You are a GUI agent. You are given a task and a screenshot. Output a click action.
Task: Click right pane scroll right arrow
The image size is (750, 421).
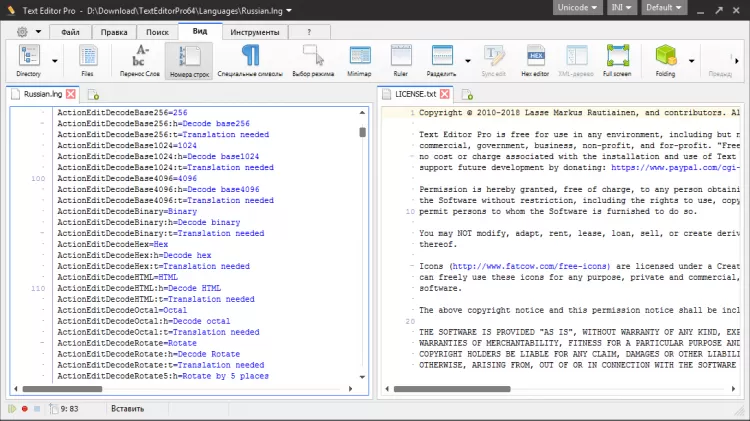(733, 389)
